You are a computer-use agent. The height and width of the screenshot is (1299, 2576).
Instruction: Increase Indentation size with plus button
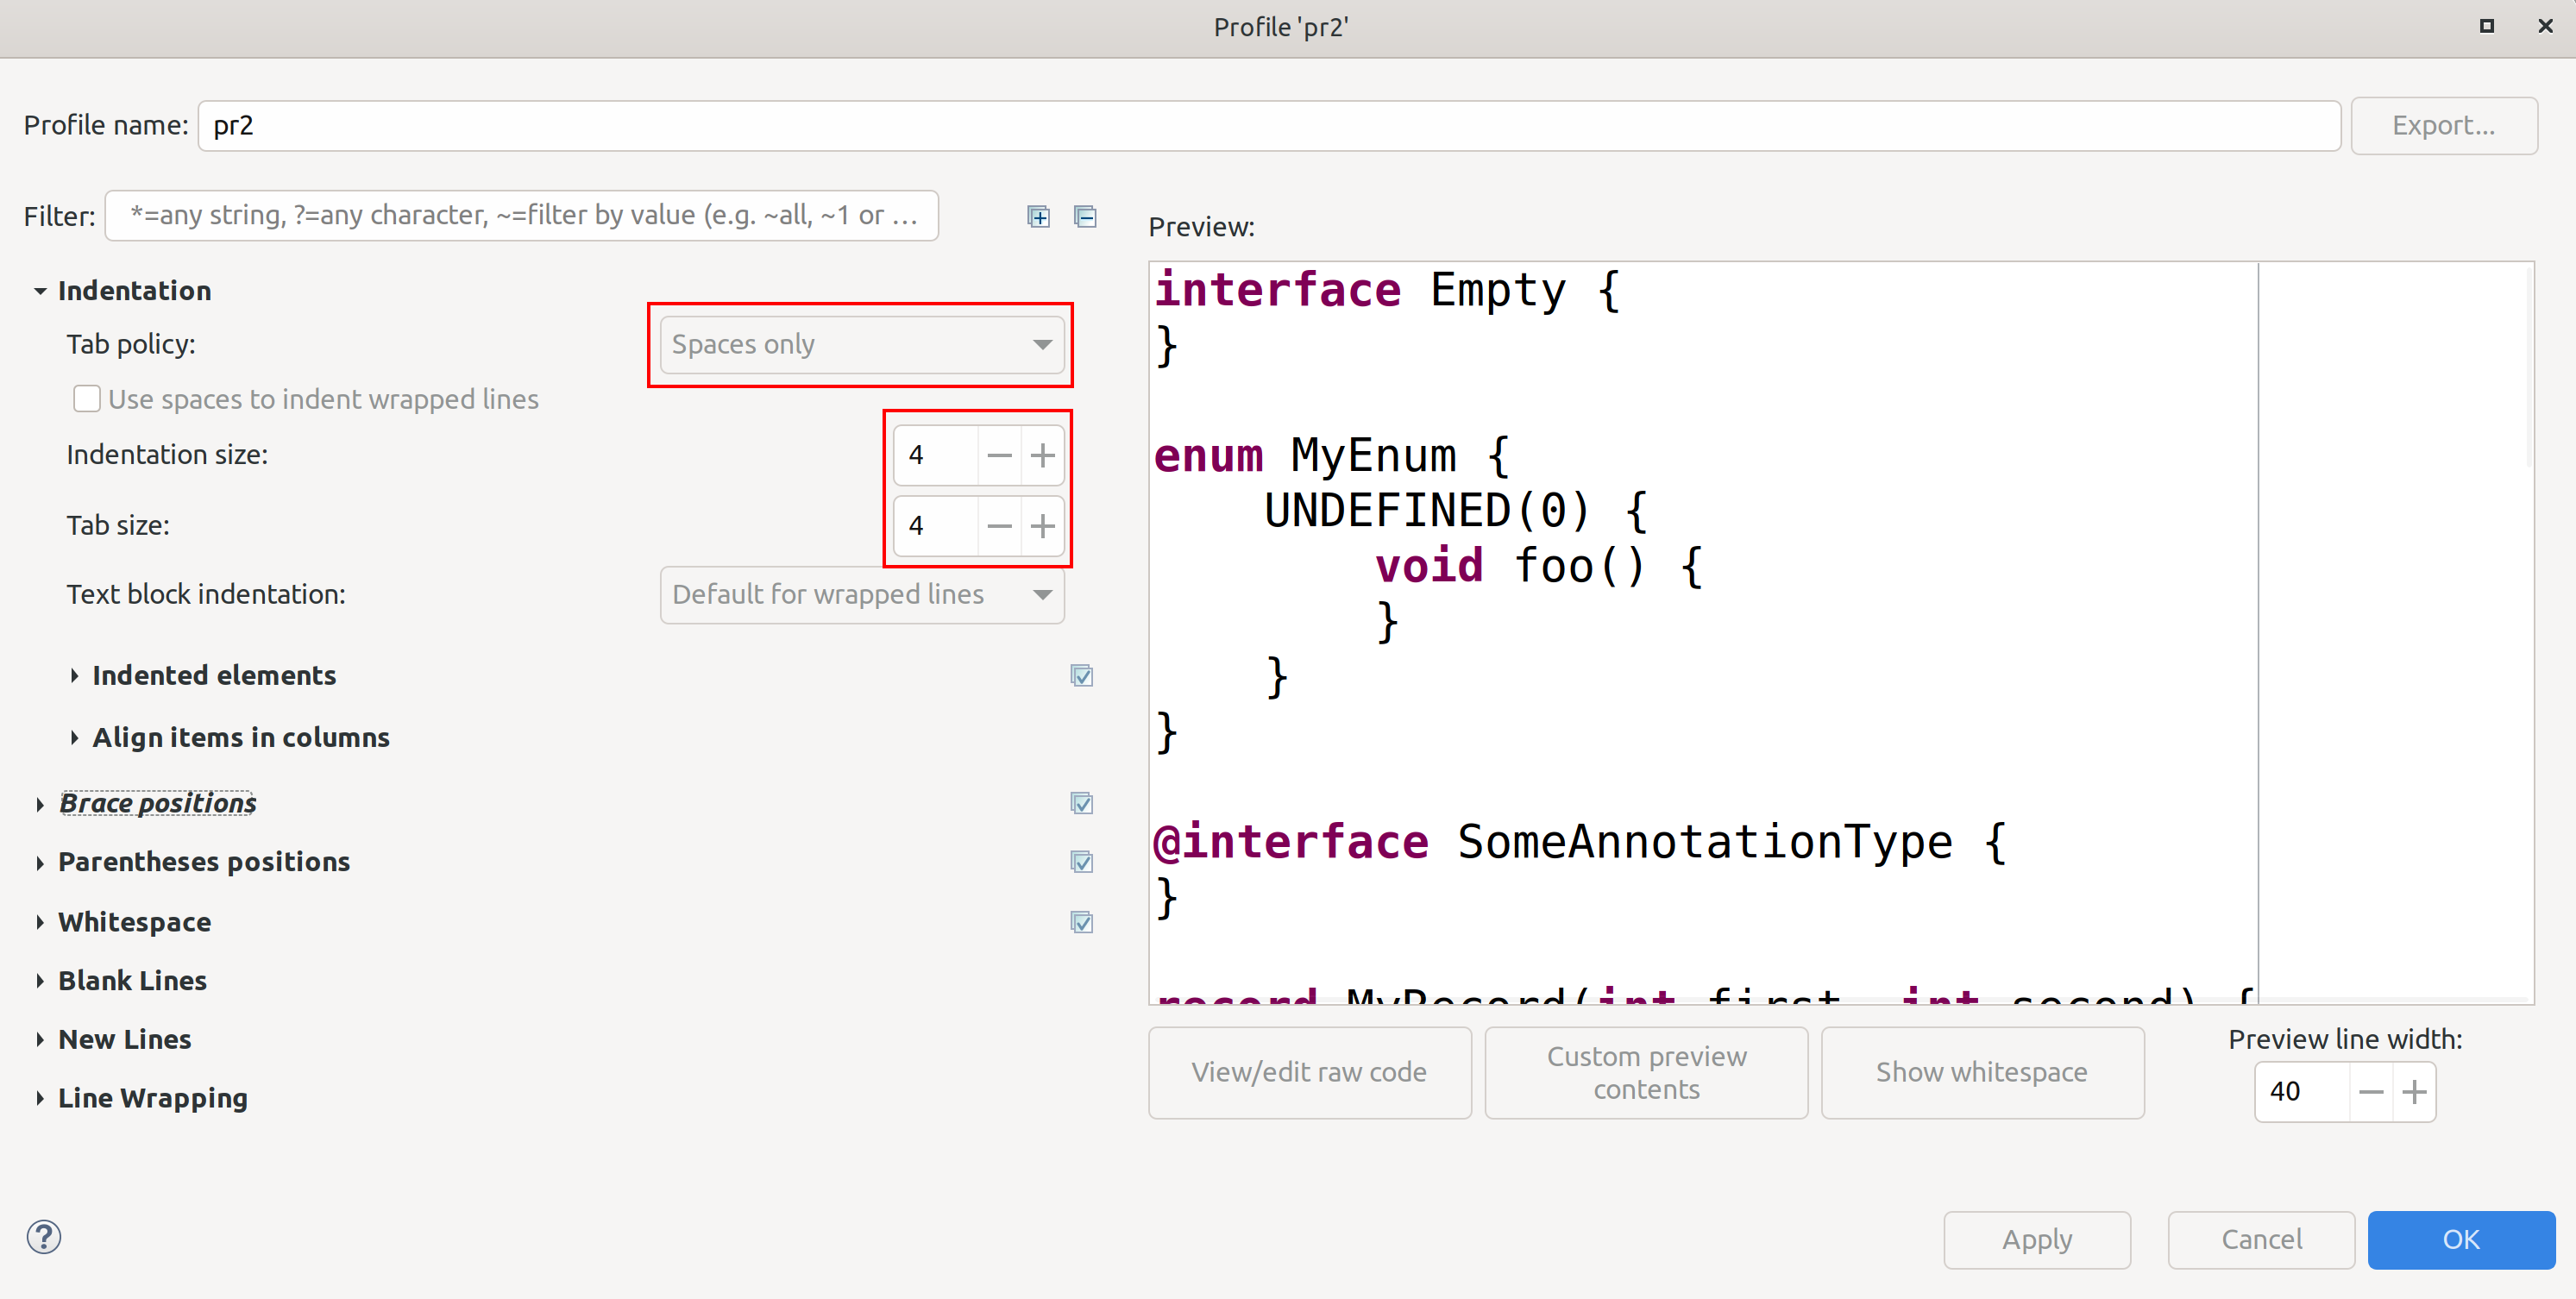(1042, 455)
